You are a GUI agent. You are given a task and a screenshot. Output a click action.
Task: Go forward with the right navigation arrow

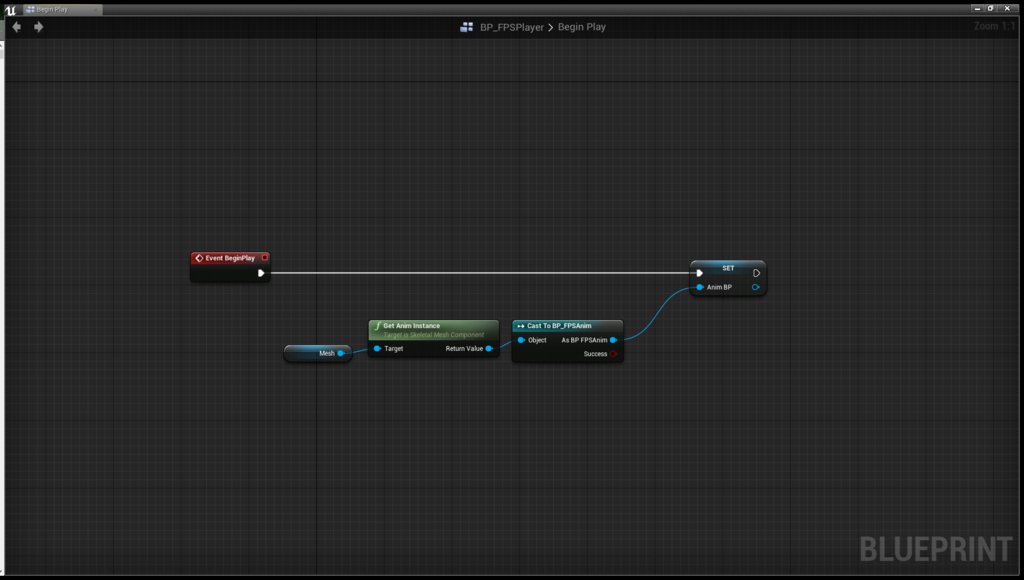pyautogui.click(x=39, y=27)
